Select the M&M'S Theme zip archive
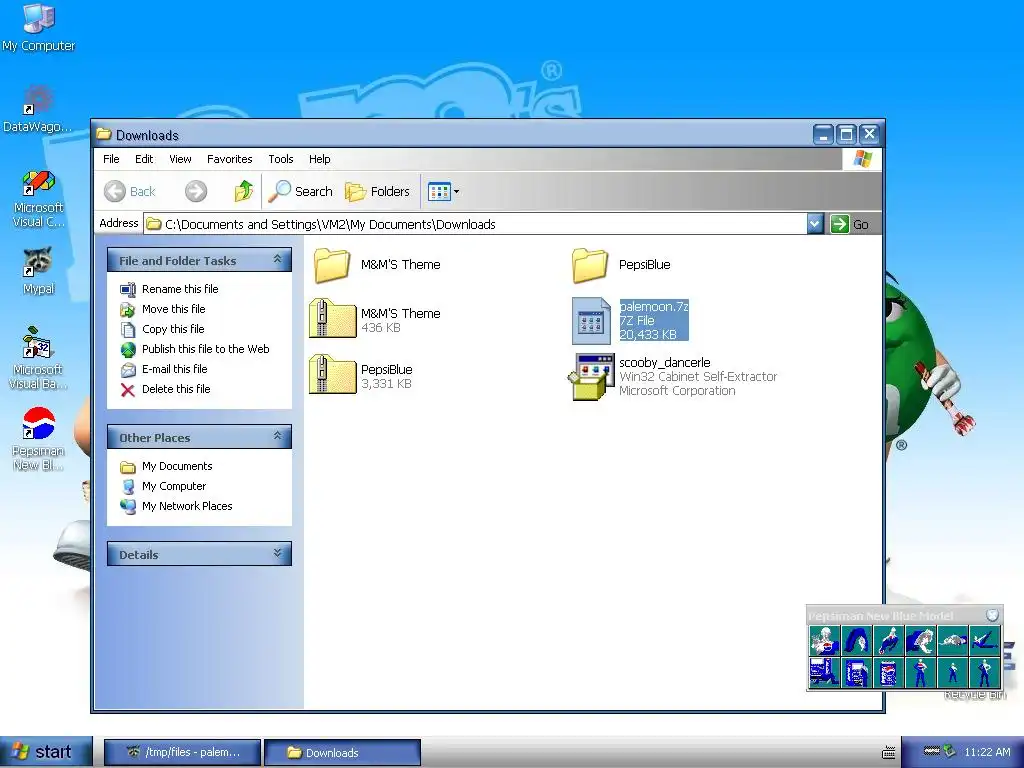Image resolution: width=1024 pixels, height=768 pixels. 376,319
